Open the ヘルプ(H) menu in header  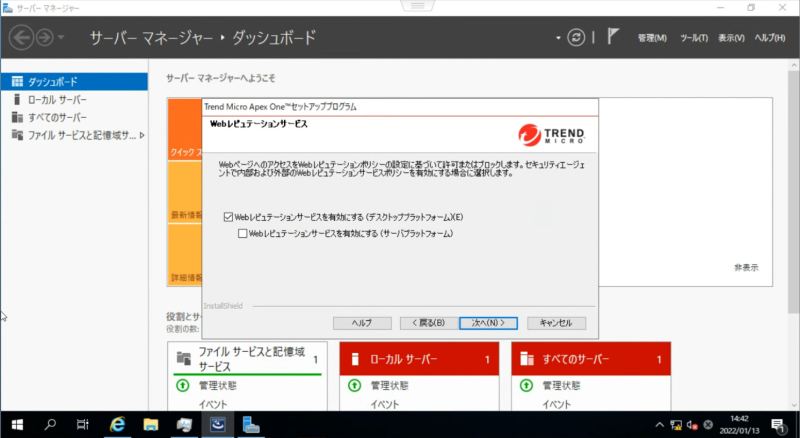(x=770, y=38)
